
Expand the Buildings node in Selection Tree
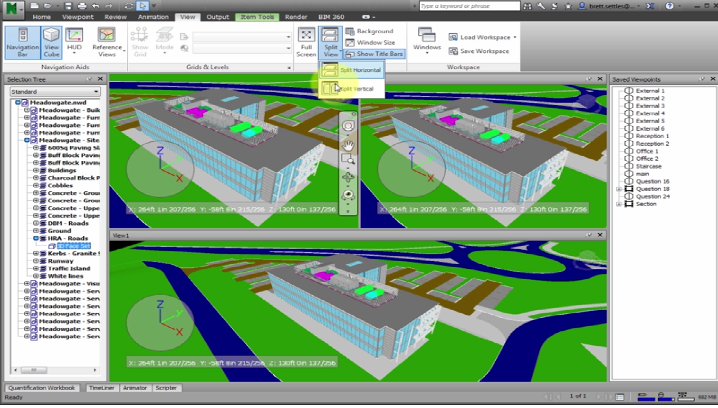tap(36, 170)
